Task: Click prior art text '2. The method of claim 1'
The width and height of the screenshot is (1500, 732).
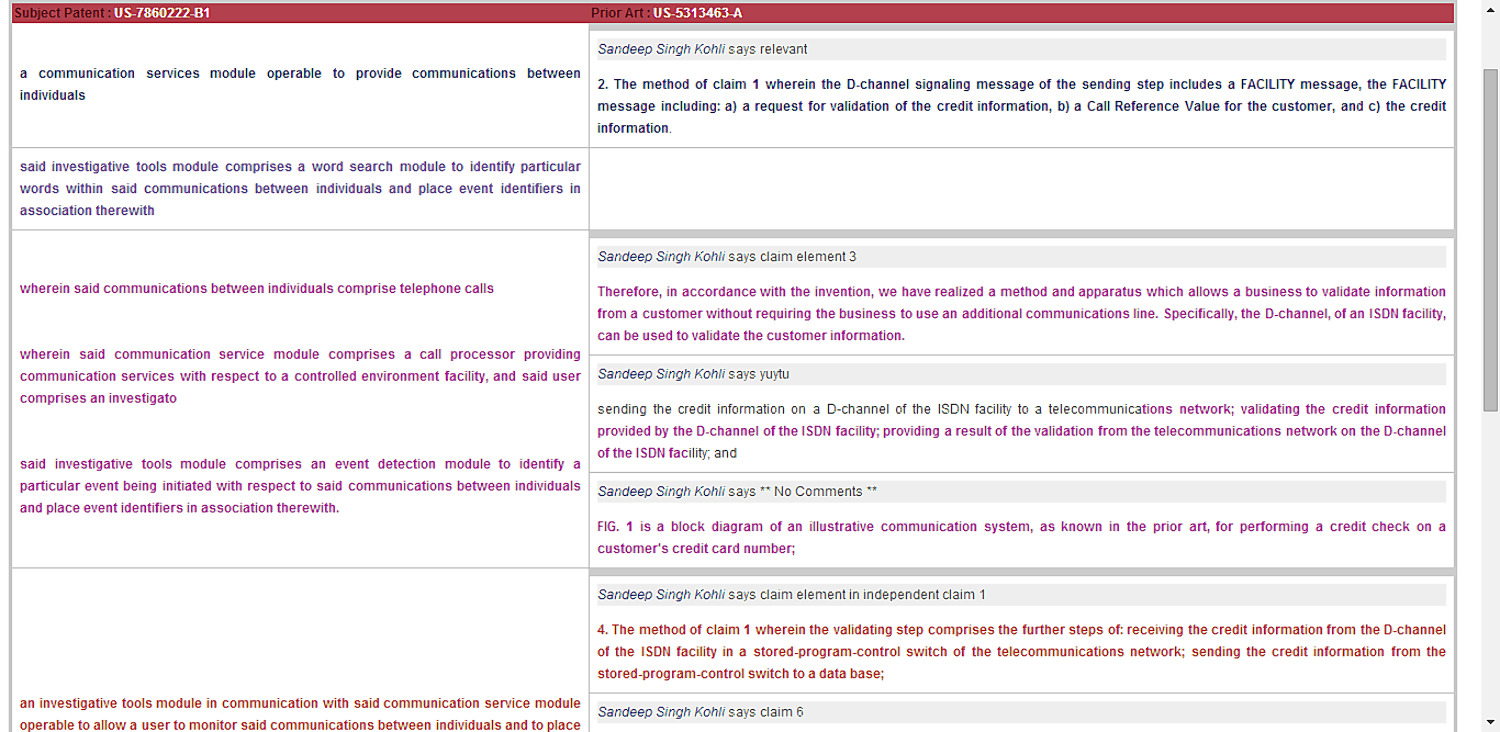Action: pyautogui.click(x=1021, y=106)
